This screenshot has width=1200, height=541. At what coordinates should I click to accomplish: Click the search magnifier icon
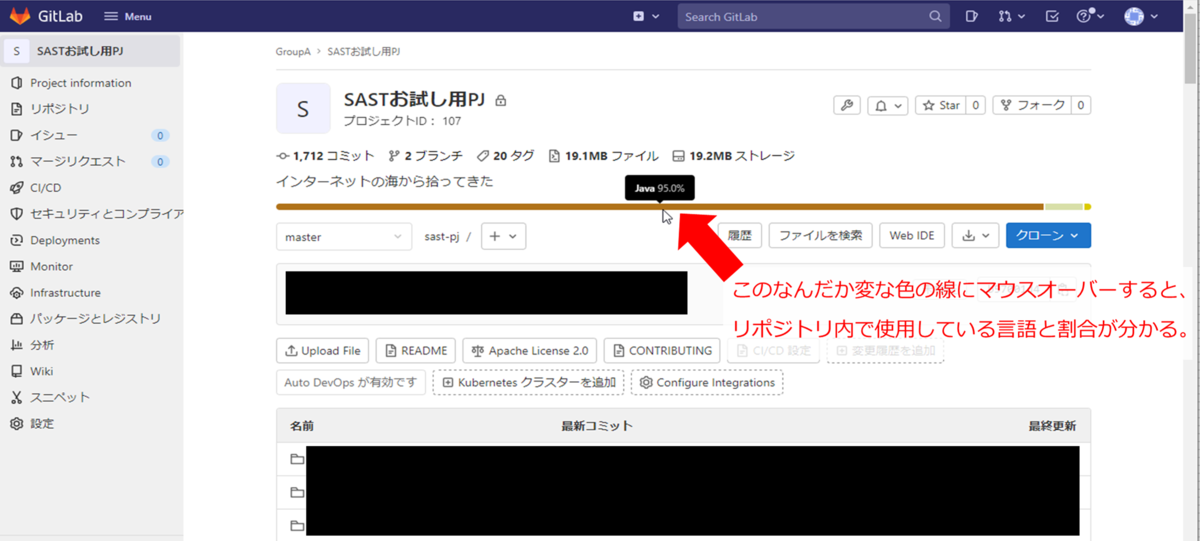pyautogui.click(x=935, y=17)
